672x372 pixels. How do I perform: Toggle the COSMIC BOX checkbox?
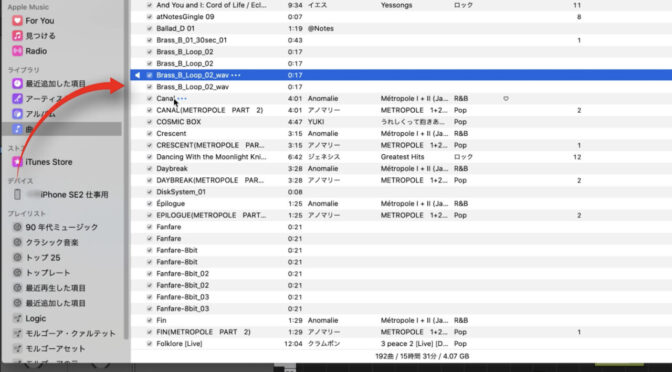tap(149, 122)
